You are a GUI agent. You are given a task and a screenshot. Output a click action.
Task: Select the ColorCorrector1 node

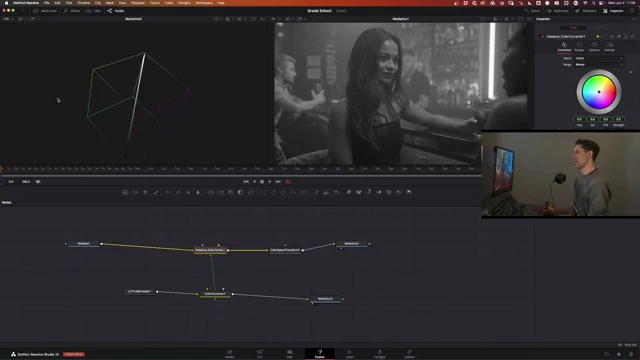215,294
